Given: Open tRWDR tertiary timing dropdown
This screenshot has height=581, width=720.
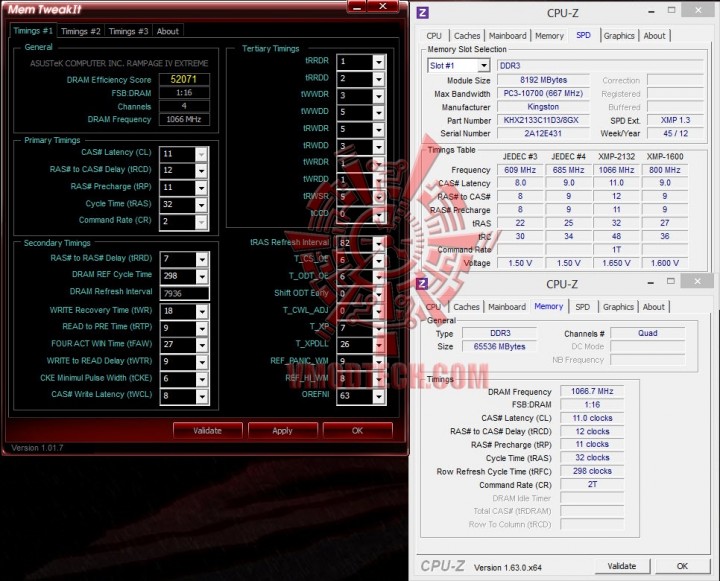Looking at the screenshot, I should 379,130.
